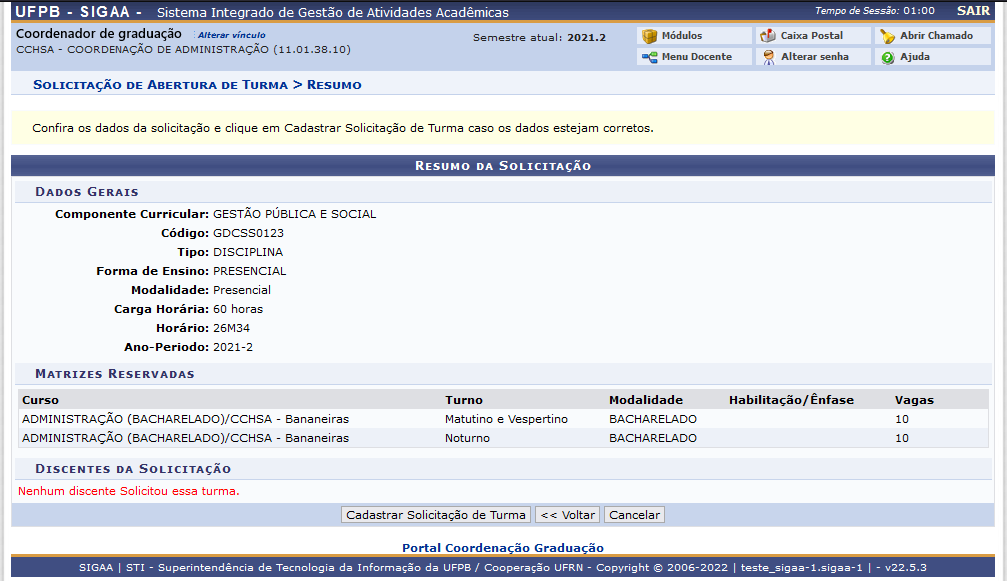Screen dimensions: 1007x581
Task: Click CCHSA - COORDENAÇÃO DE ADMINISTRAÇÃO text
Action: (x=183, y=49)
